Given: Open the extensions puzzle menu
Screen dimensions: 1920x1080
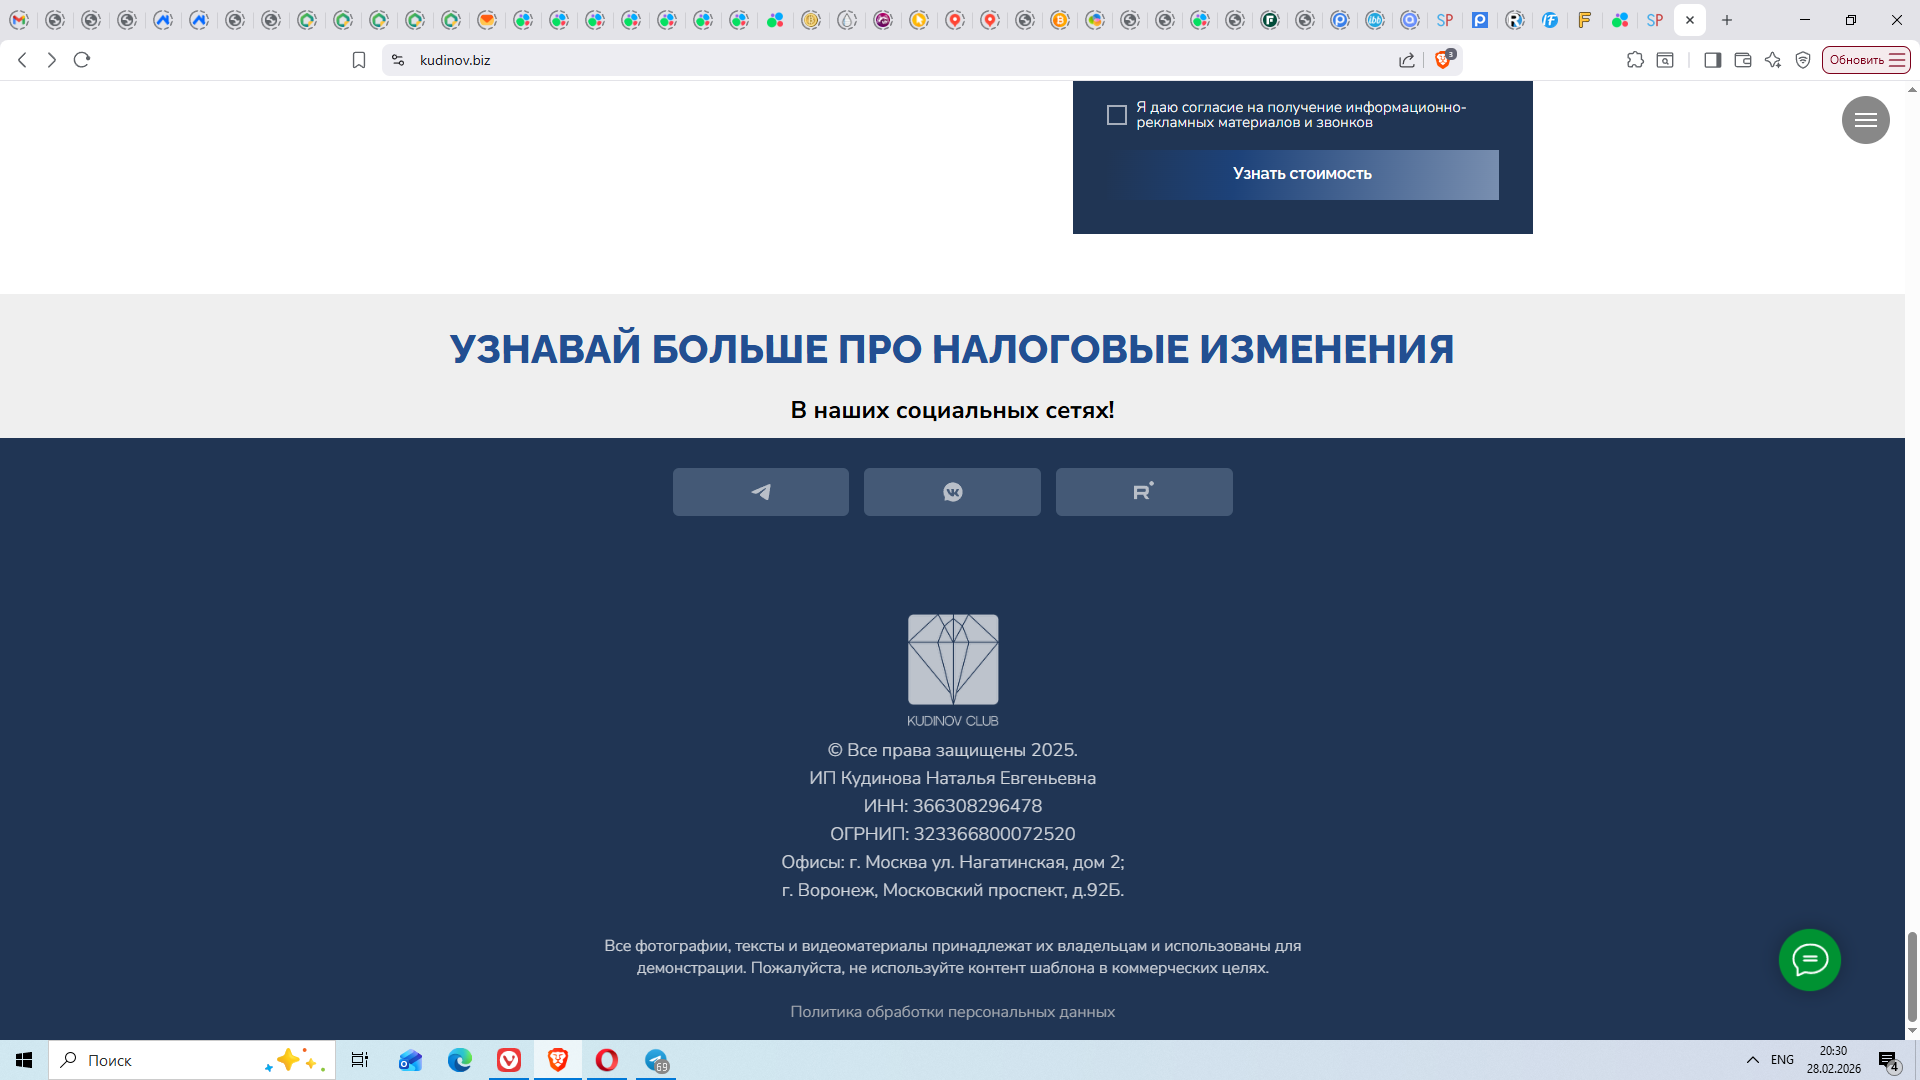Looking at the screenshot, I should point(1635,60).
